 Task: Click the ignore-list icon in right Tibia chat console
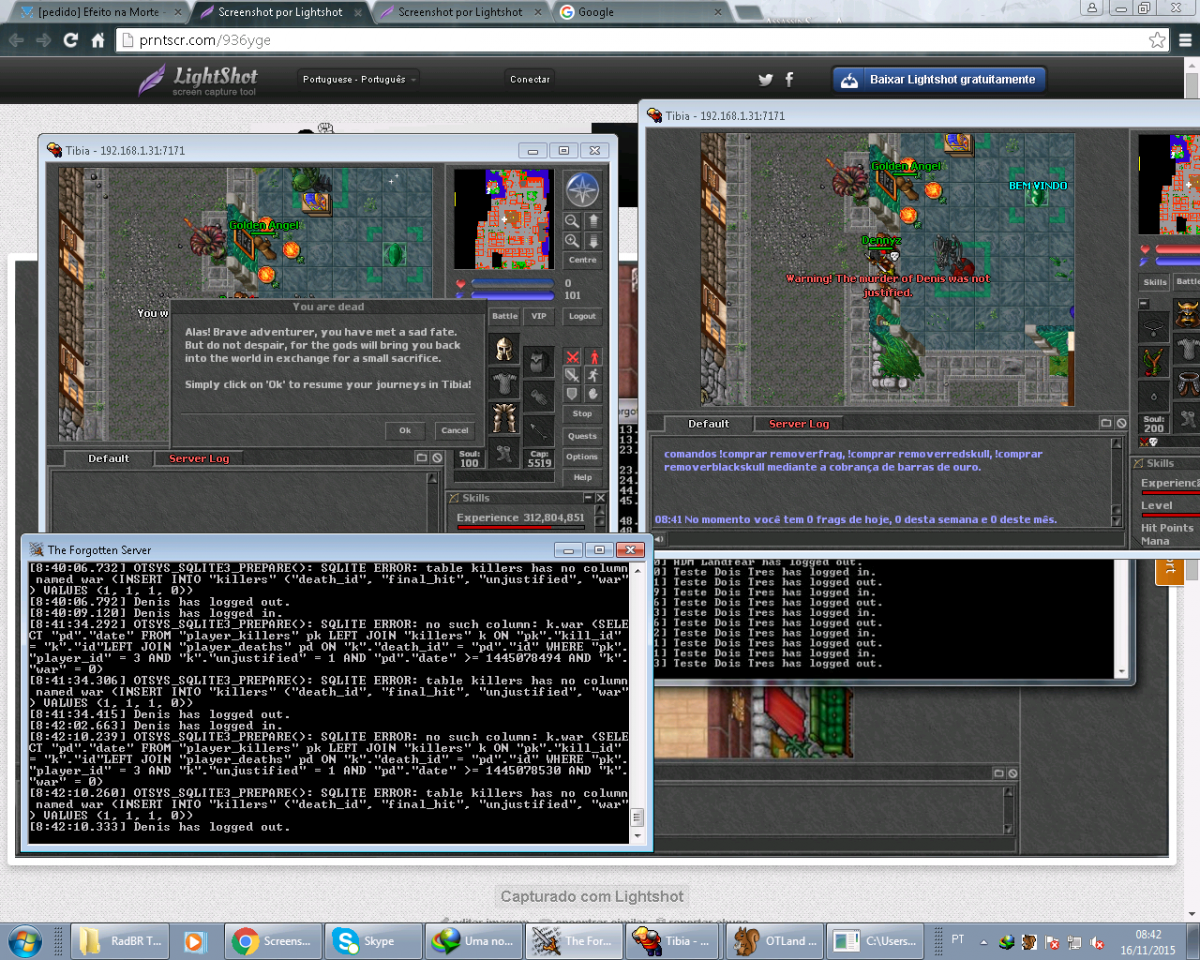[x=1121, y=424]
